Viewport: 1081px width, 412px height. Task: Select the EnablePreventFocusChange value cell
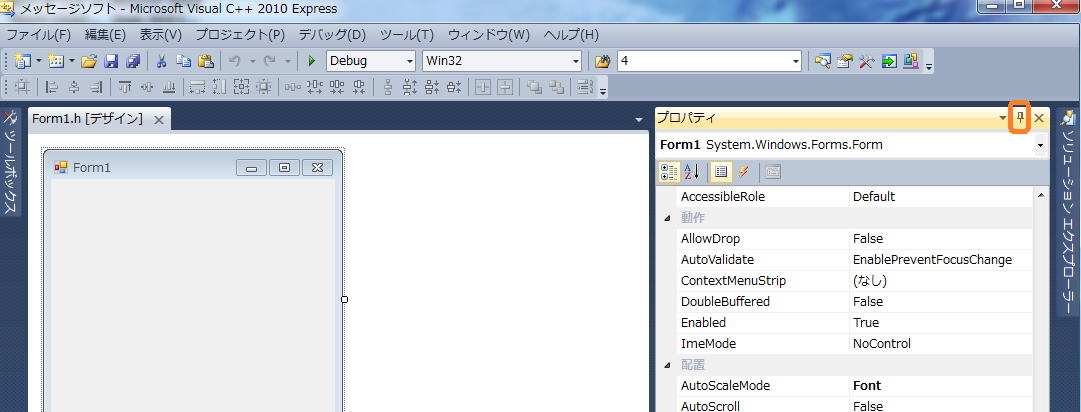(x=940, y=260)
